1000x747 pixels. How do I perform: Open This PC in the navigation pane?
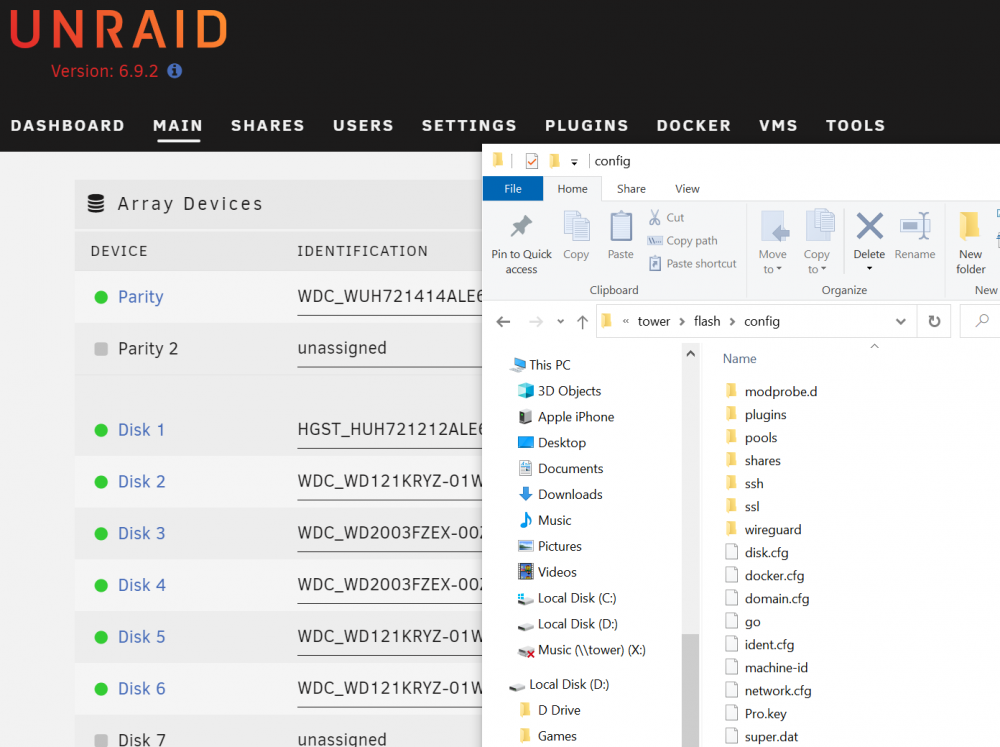tap(541, 365)
